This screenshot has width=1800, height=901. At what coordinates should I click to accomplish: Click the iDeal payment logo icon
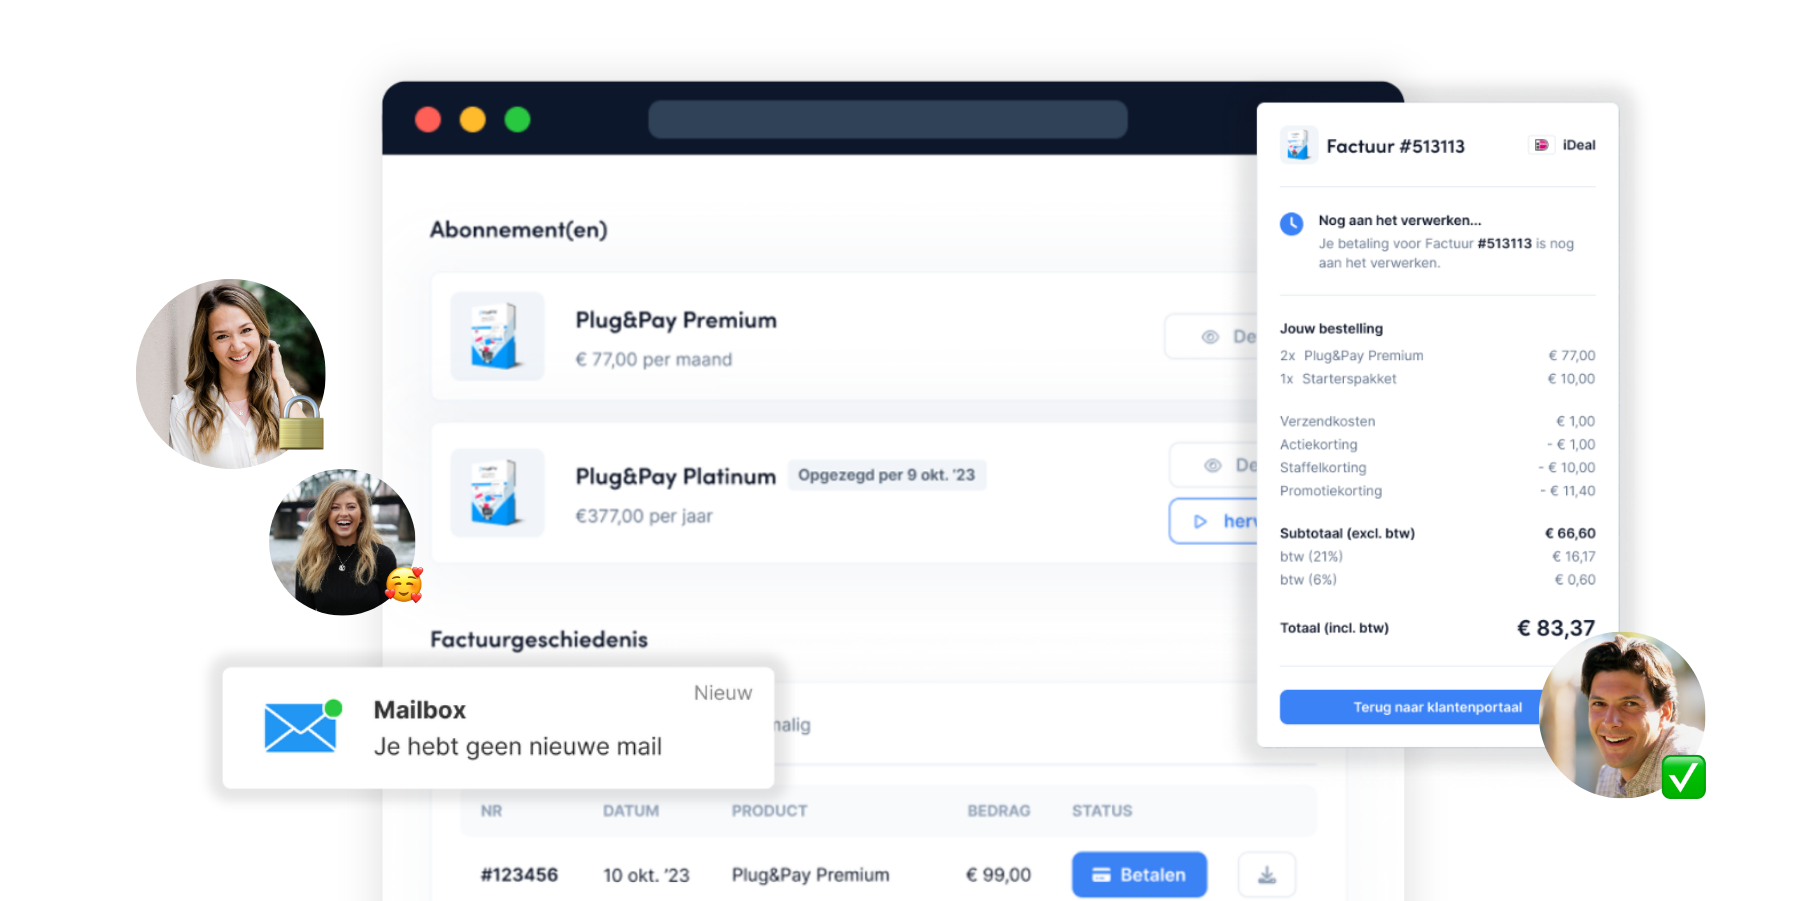pyautogui.click(x=1541, y=145)
